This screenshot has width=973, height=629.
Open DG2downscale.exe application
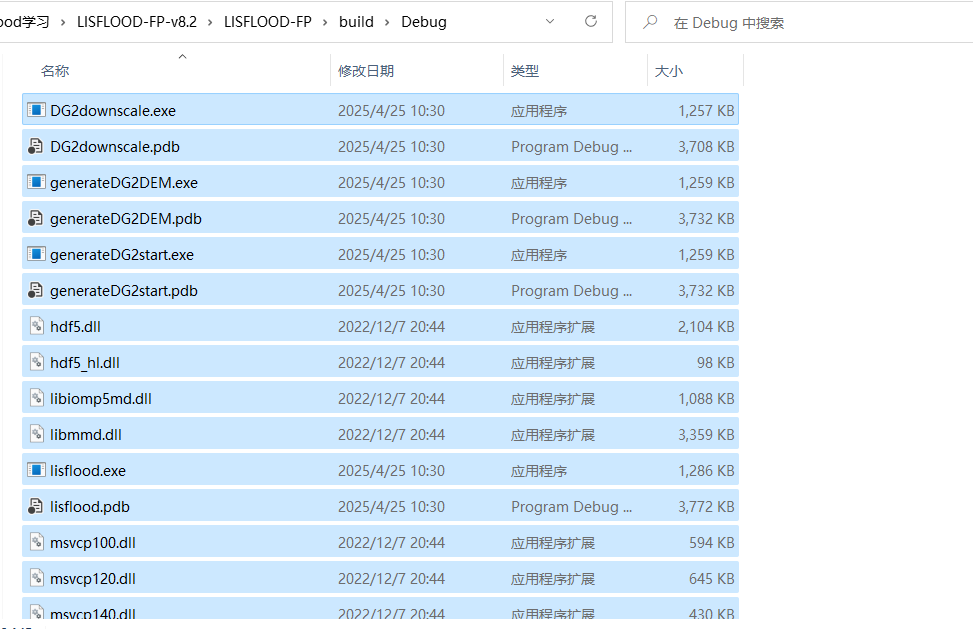click(110, 110)
